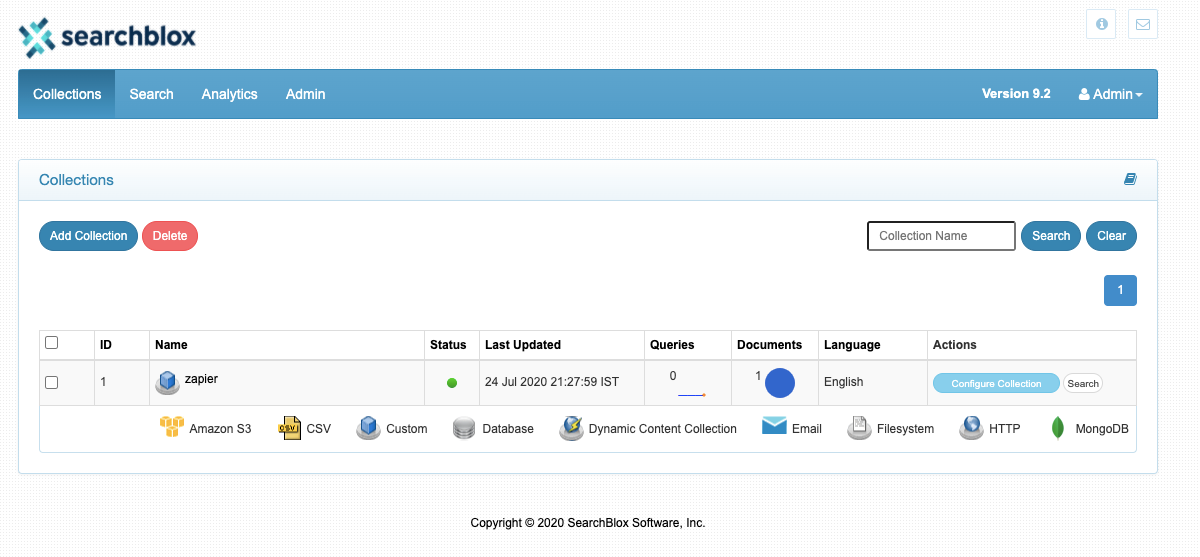Check the checkbox for zapier row
Screen dimensions: 1200x557
pos(52,382)
